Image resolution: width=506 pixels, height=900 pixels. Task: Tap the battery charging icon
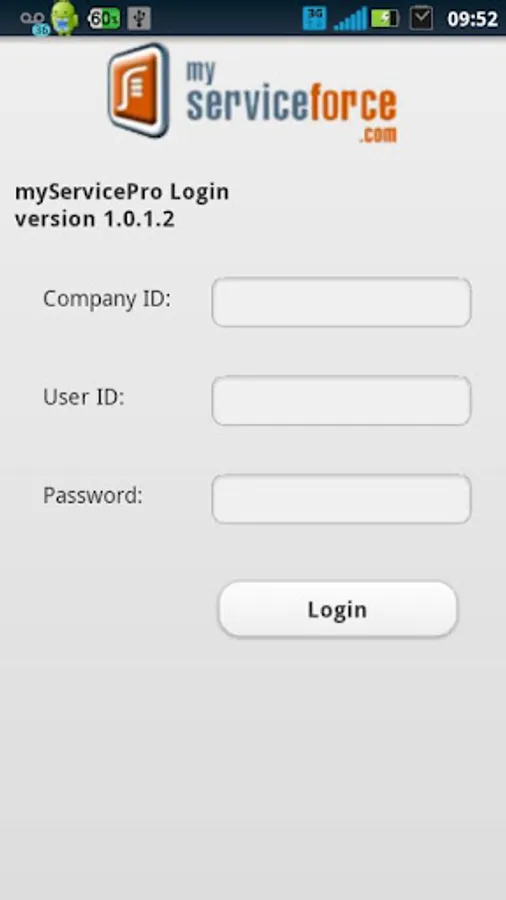click(385, 19)
